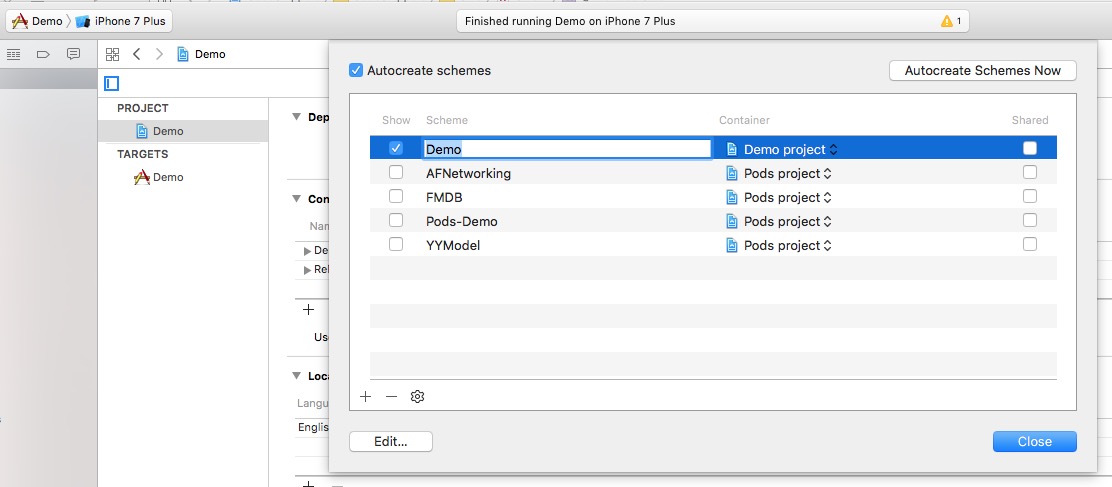Click the Demo scheme name text field

[566, 149]
